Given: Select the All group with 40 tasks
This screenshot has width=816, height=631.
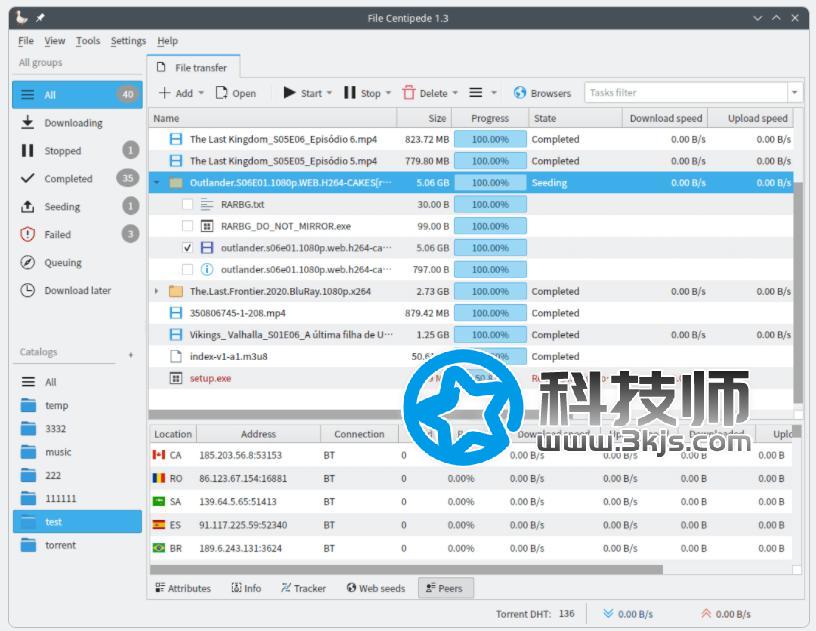Looking at the screenshot, I should point(77,95).
